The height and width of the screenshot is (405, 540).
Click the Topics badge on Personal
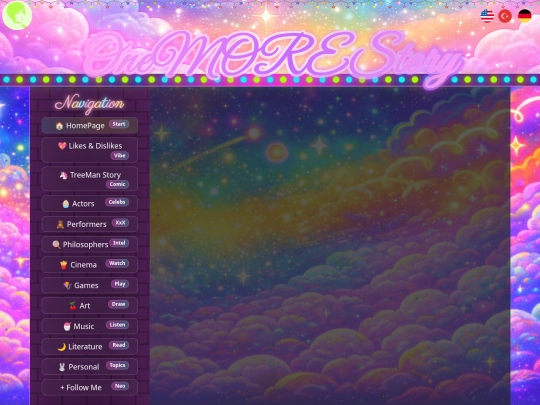coord(117,365)
